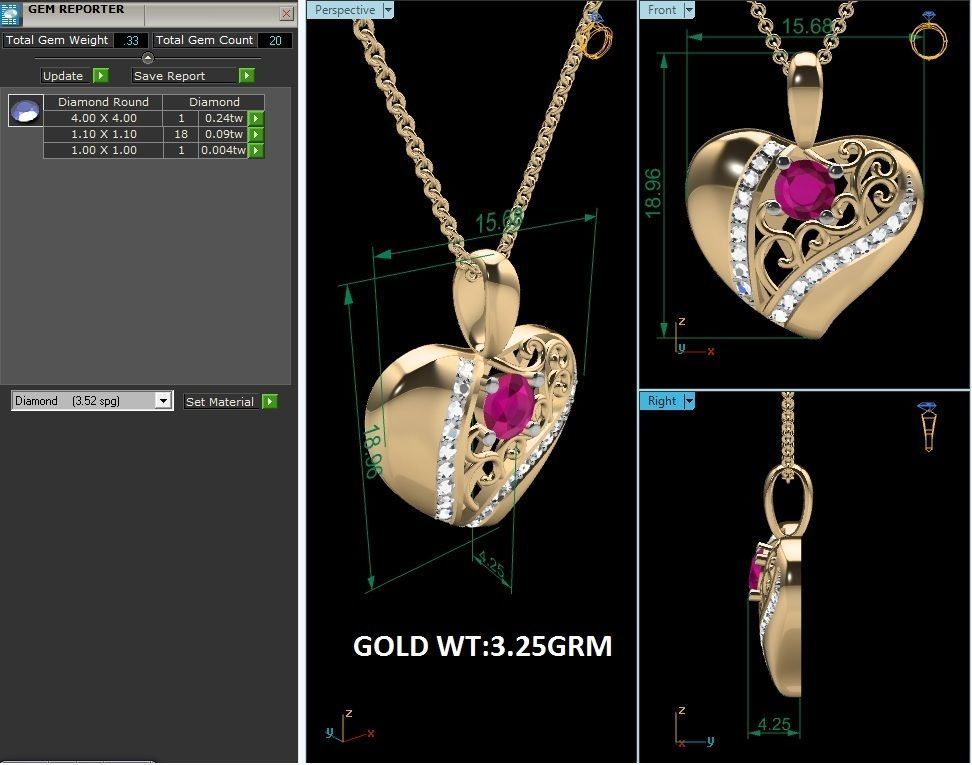972x765 pixels.
Task: Click the Total Gem Count value field
Action: pos(275,40)
